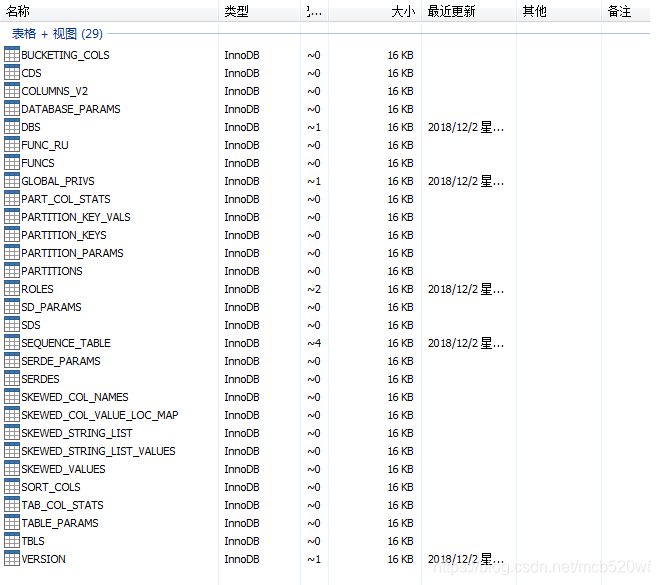Screen dimensions: 661x585
Task: Select the COLUMNS_V2 table icon
Action: [x=12, y=91]
